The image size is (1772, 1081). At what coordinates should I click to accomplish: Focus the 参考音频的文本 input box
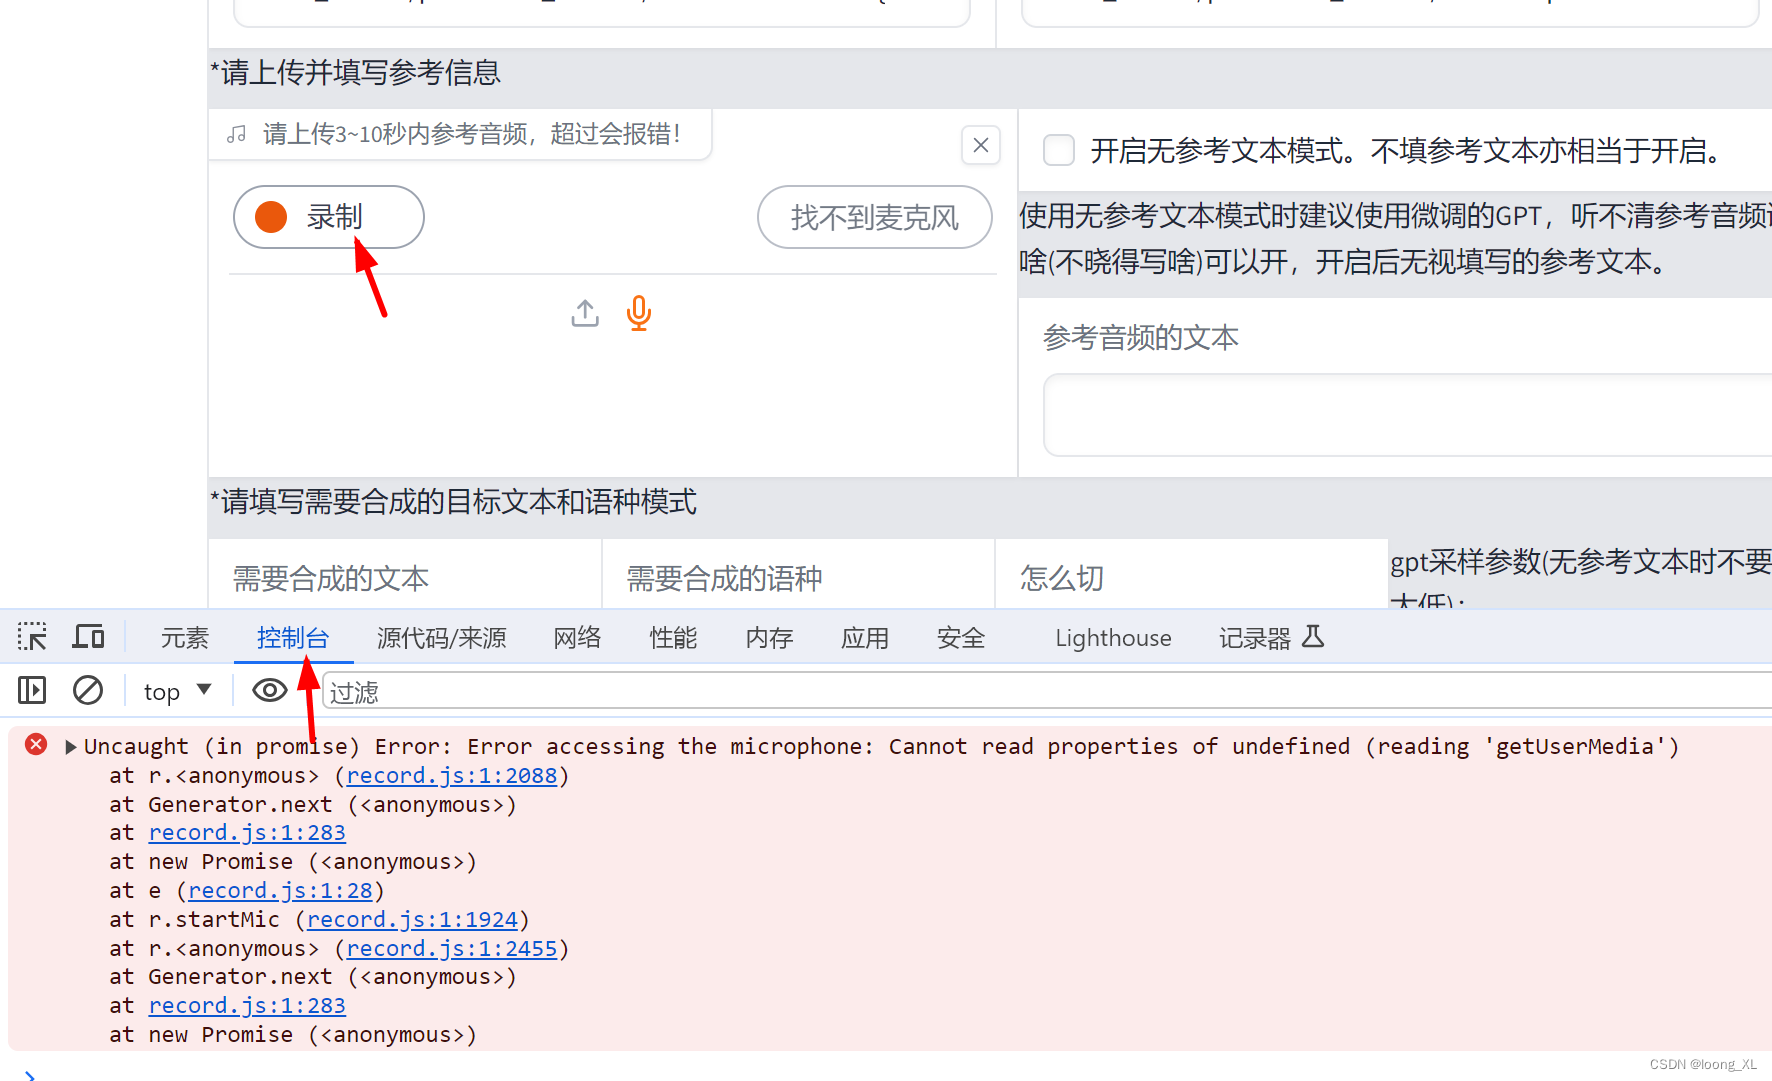[x=1407, y=415]
